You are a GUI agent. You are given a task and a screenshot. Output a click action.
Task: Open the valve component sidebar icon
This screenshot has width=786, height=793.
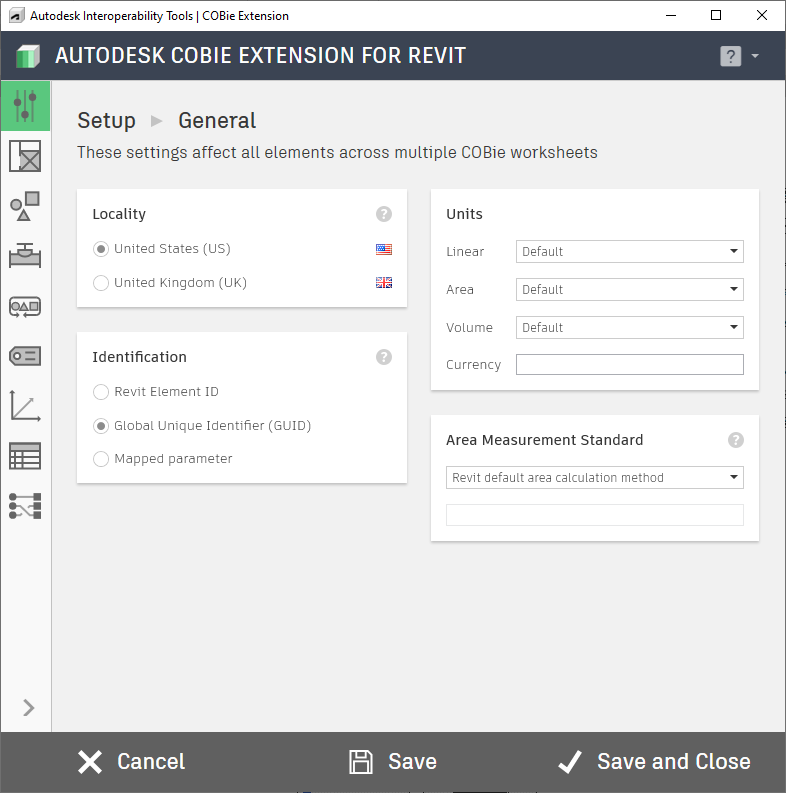click(x=25, y=255)
